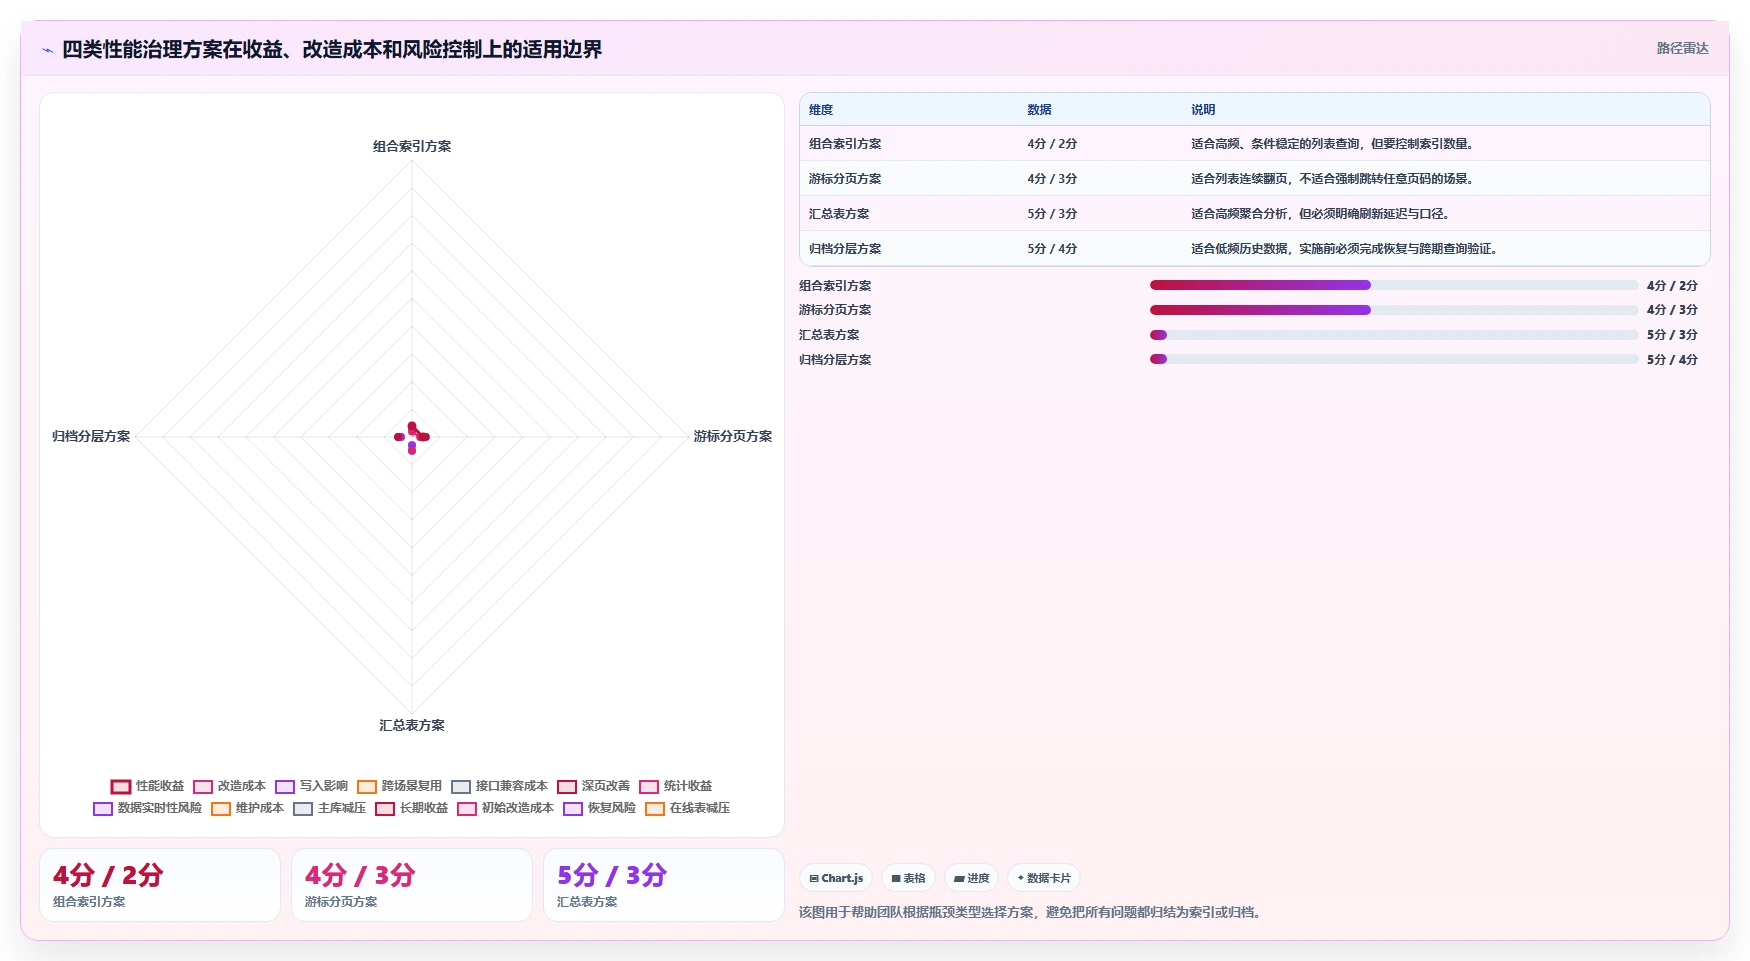Screen dimensions: 1750x961
Task: Click the 归档分层方案 progress bar
Action: 1394,359
